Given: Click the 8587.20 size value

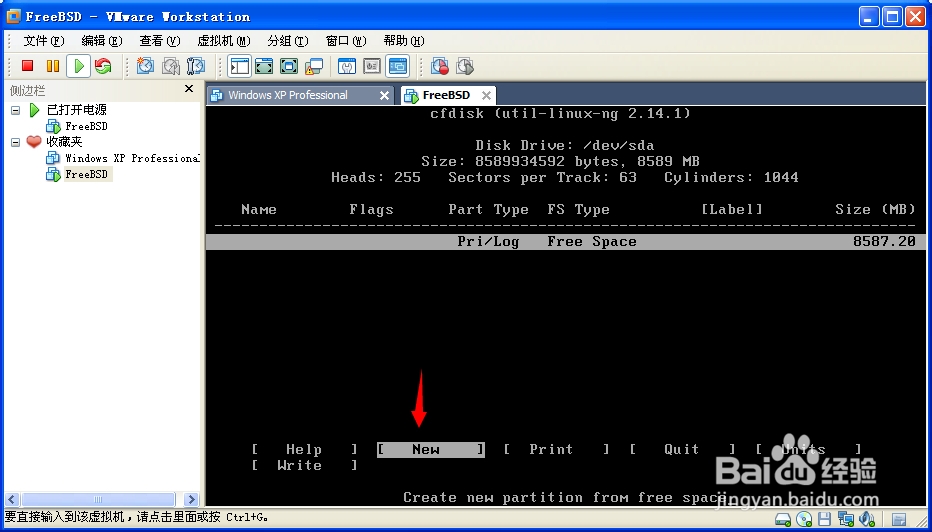Looking at the screenshot, I should point(884,241).
